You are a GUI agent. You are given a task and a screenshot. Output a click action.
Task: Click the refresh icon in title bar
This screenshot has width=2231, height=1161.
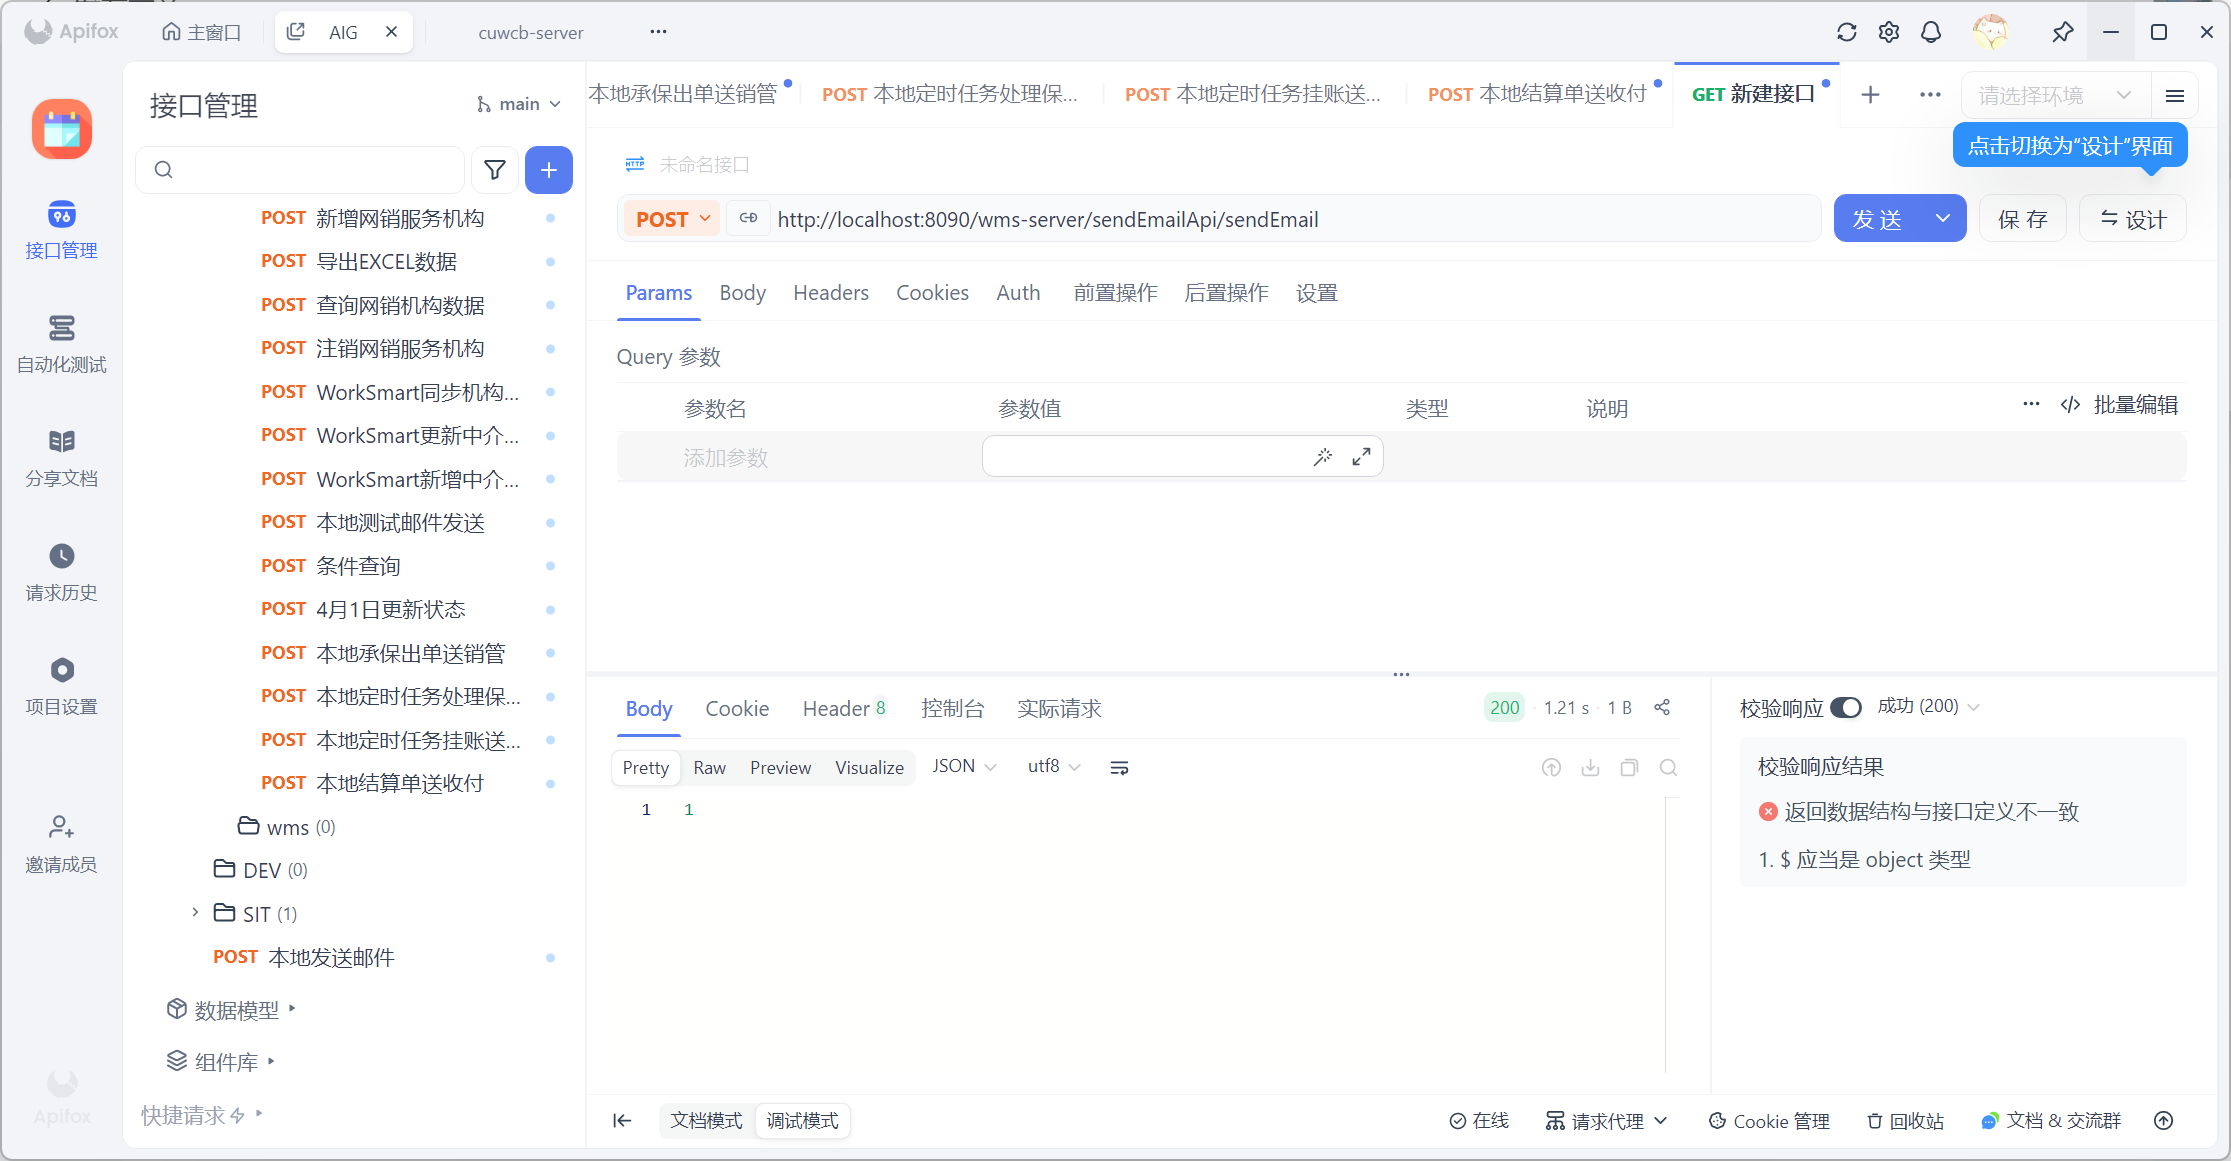[1846, 32]
